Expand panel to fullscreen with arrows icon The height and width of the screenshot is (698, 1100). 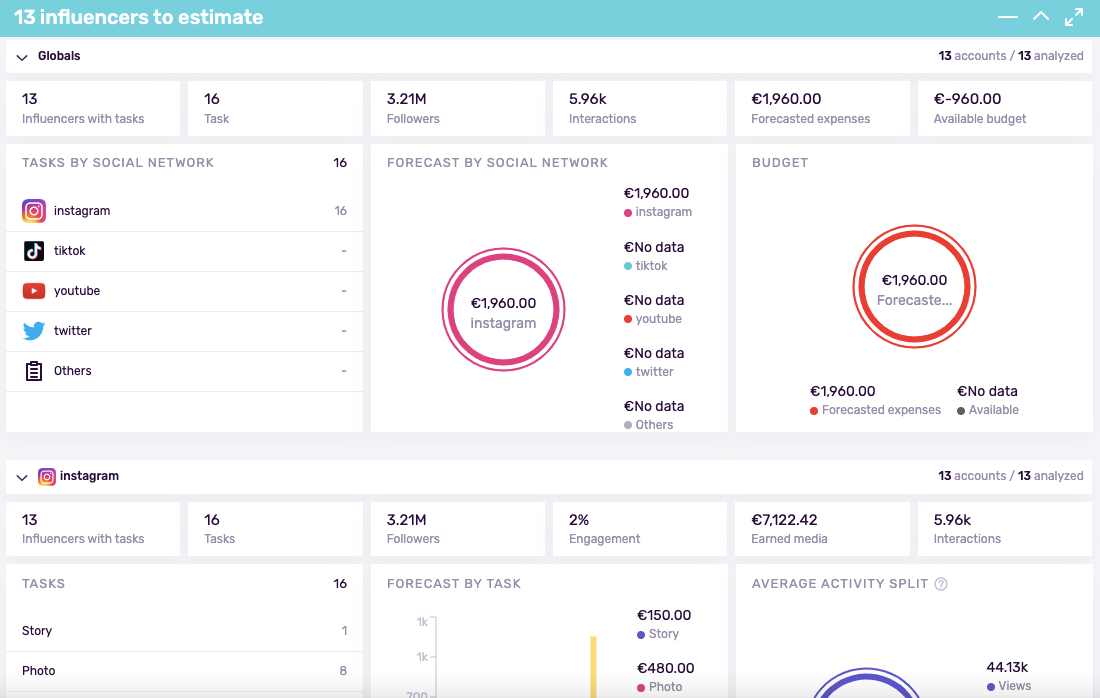(1074, 17)
